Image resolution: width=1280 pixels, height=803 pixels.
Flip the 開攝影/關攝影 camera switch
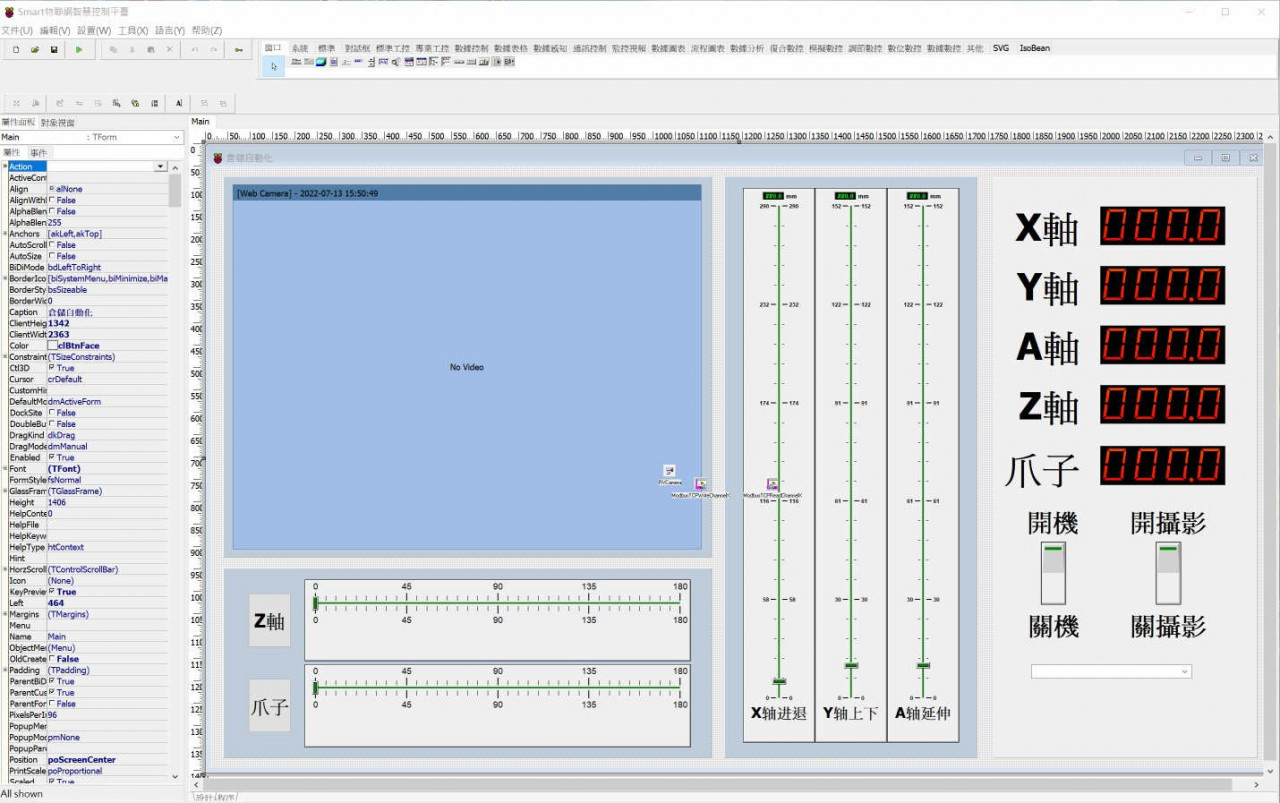coord(1168,573)
